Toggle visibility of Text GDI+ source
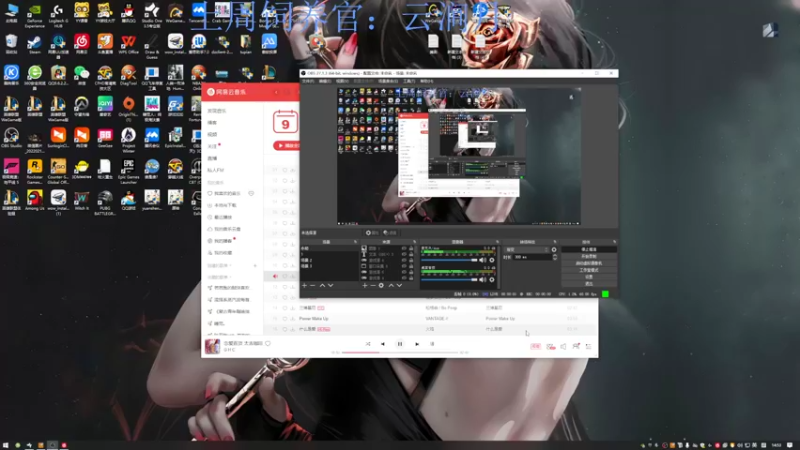 click(404, 254)
